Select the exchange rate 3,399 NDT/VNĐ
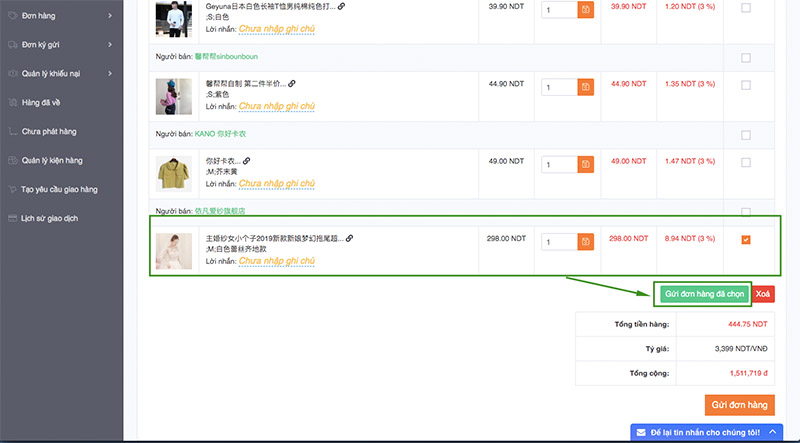Screen dimensions: 800x443 pos(741,349)
